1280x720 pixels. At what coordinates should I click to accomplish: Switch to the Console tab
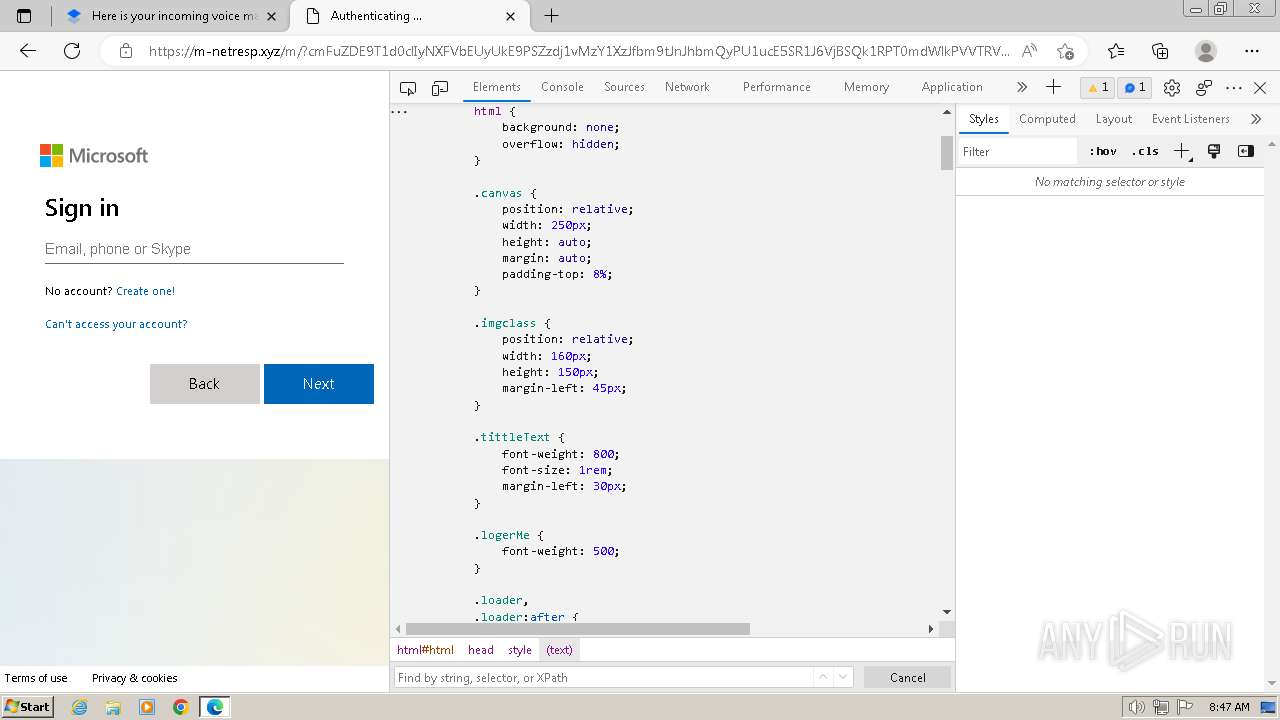[562, 87]
